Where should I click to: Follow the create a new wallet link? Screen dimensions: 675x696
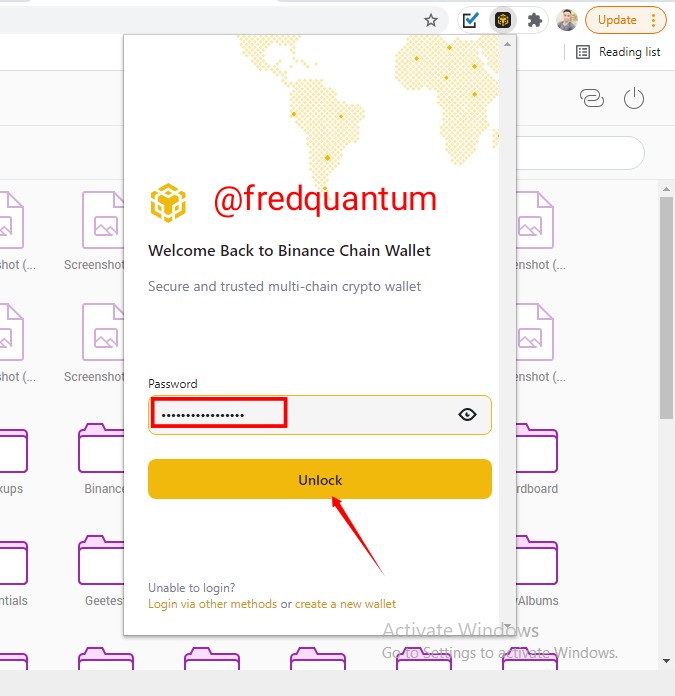[x=345, y=604]
